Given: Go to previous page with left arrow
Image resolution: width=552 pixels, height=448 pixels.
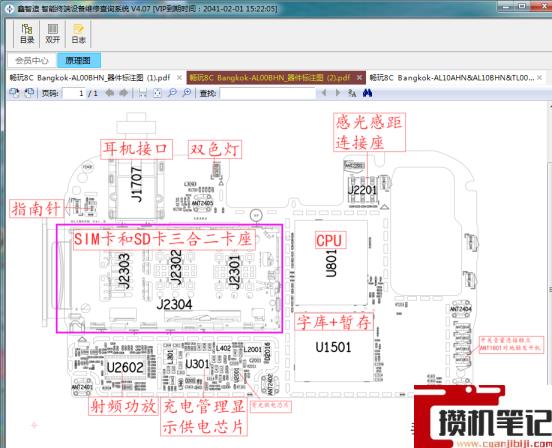Looking at the screenshot, I should click(110, 93).
